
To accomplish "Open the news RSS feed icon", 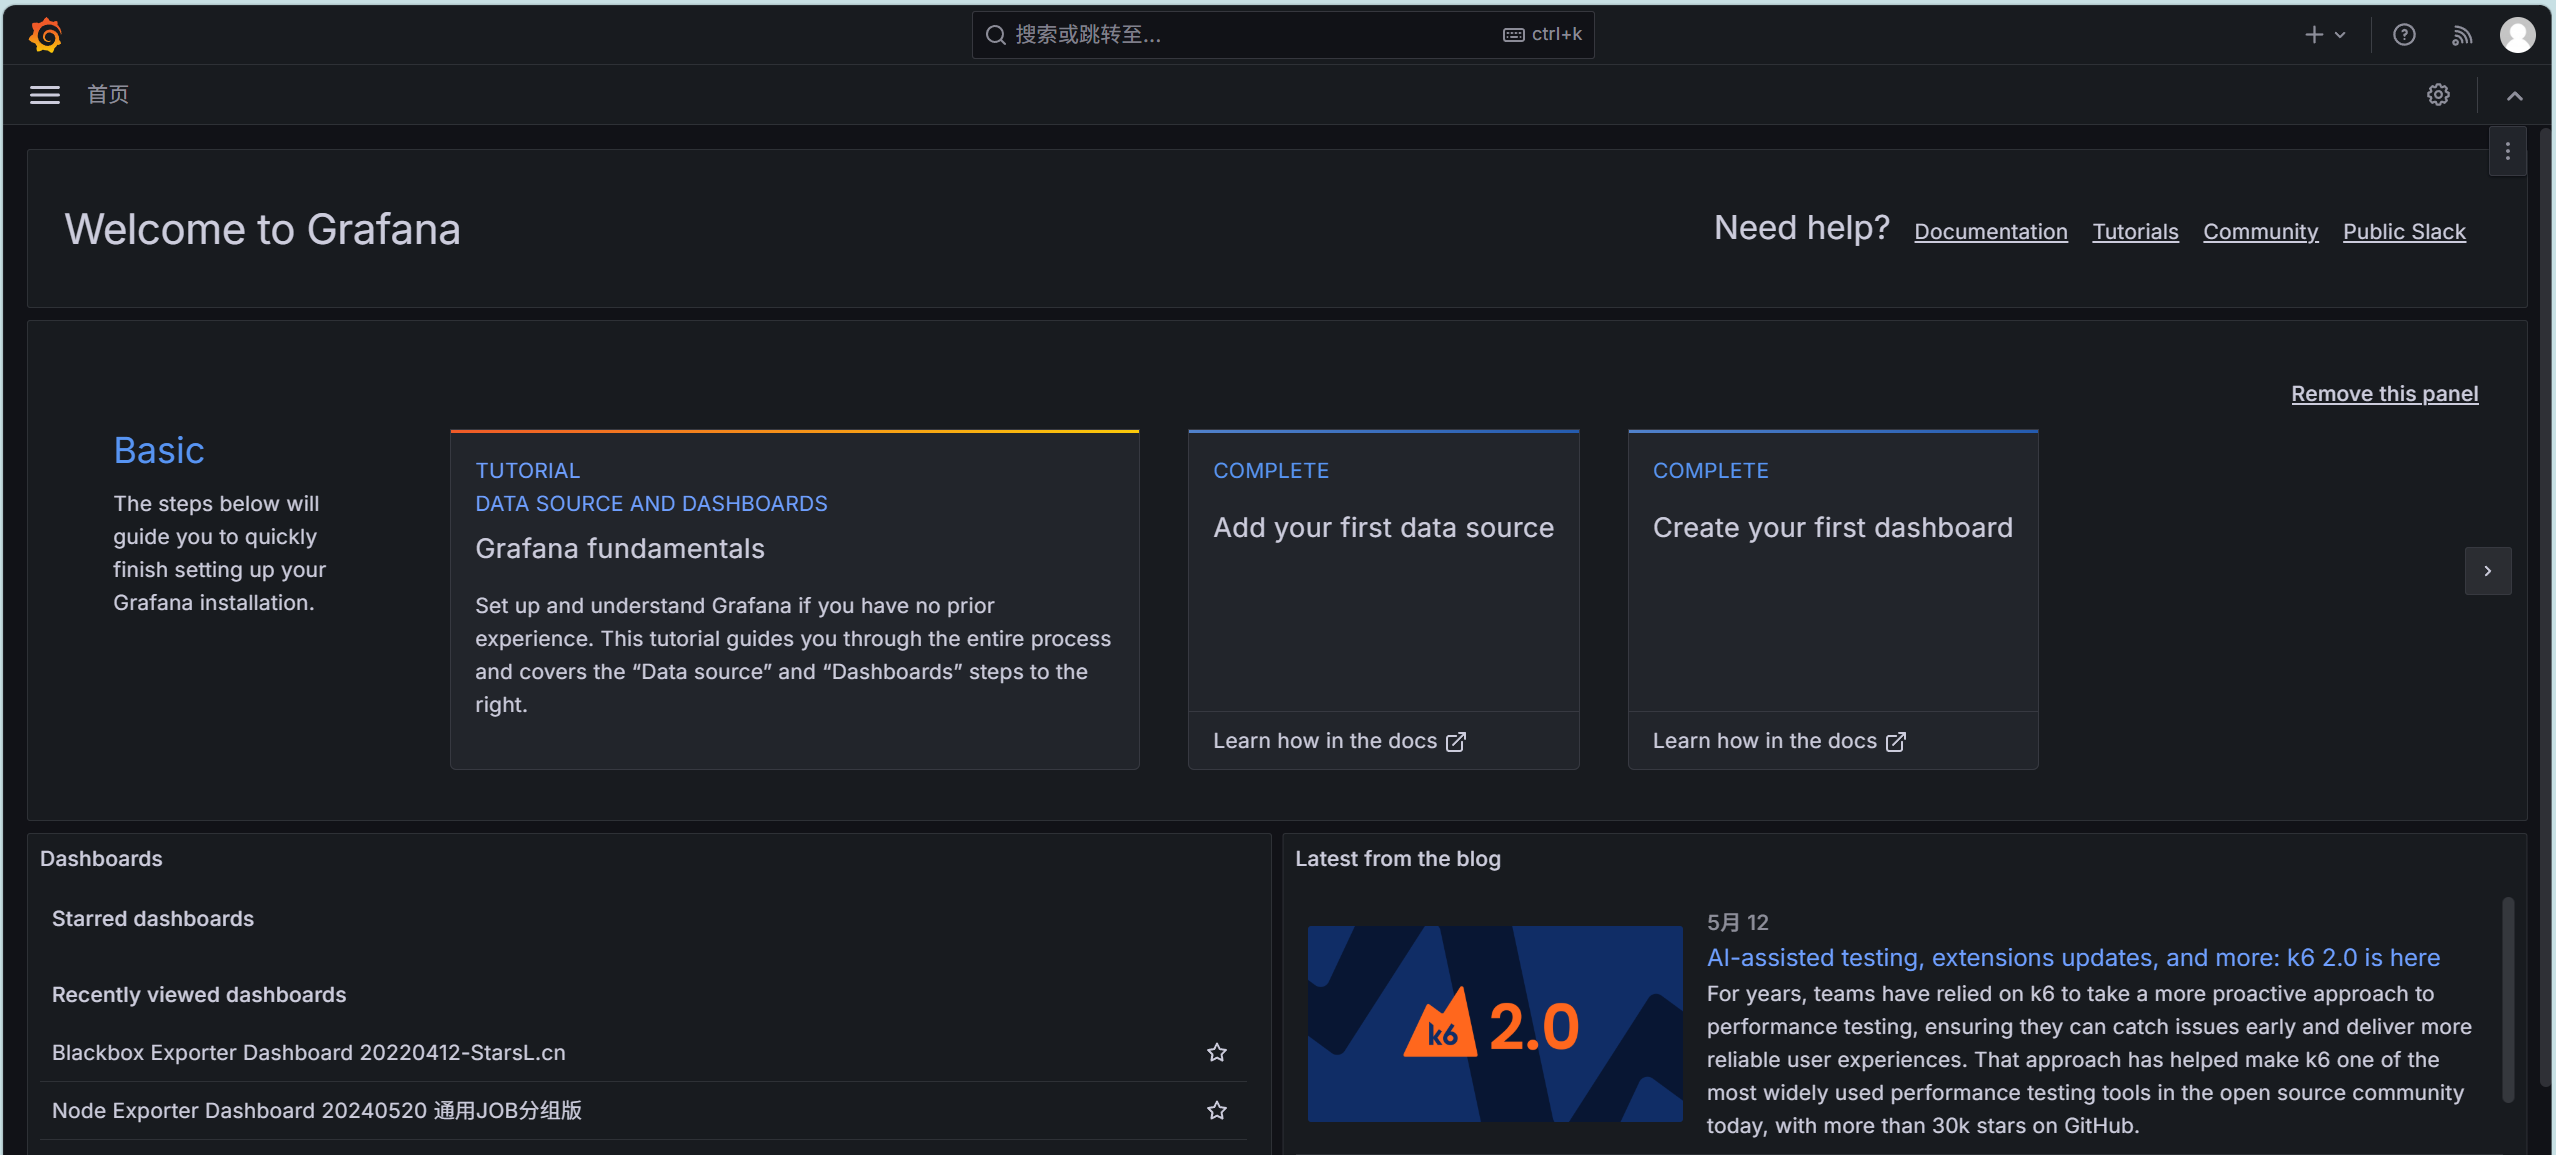I will click(2461, 35).
